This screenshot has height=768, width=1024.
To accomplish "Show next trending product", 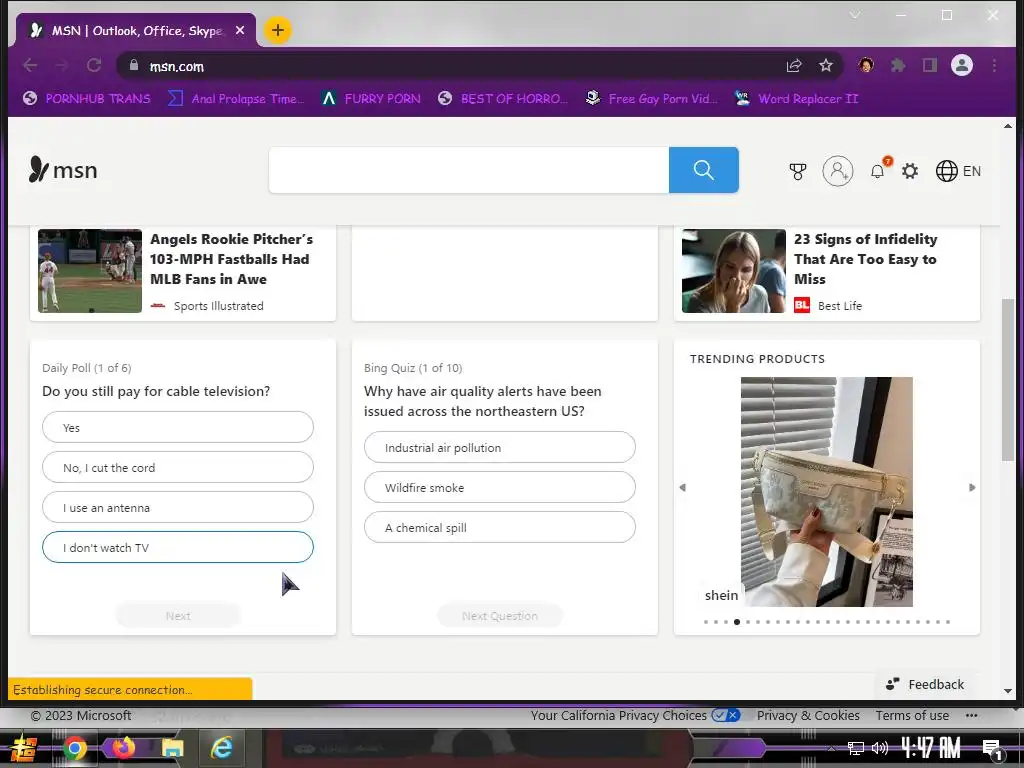I will (972, 487).
